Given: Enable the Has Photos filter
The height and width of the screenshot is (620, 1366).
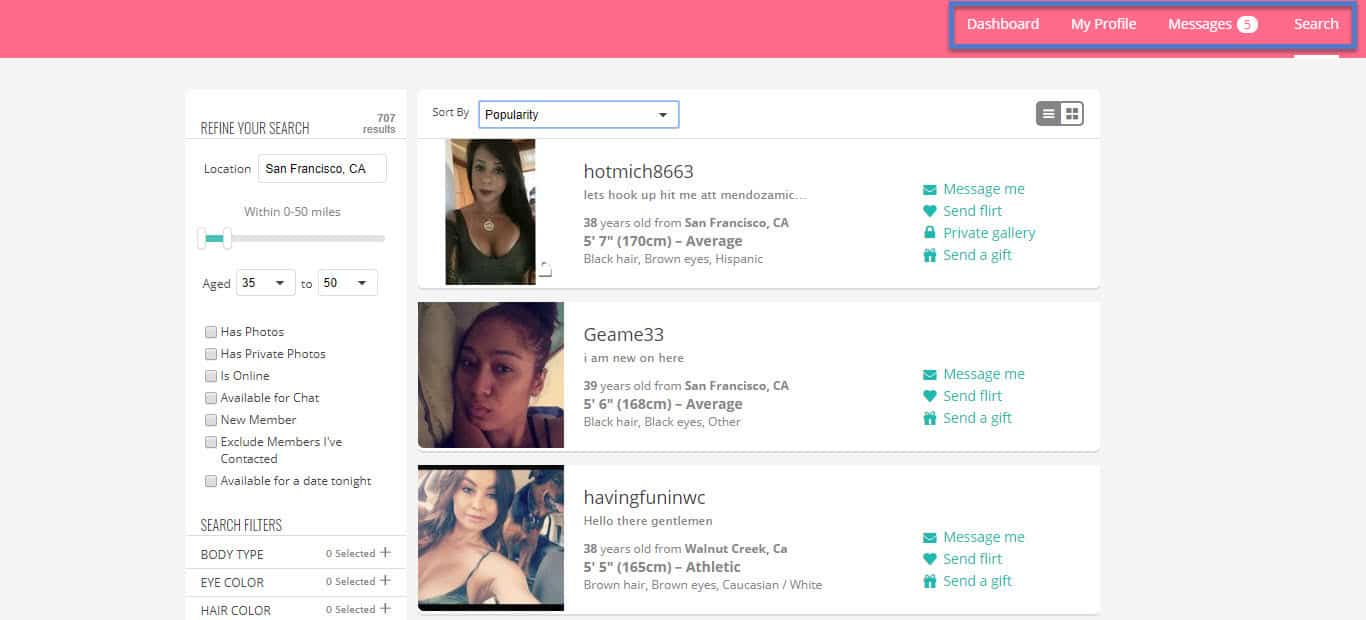Looking at the screenshot, I should click(211, 332).
